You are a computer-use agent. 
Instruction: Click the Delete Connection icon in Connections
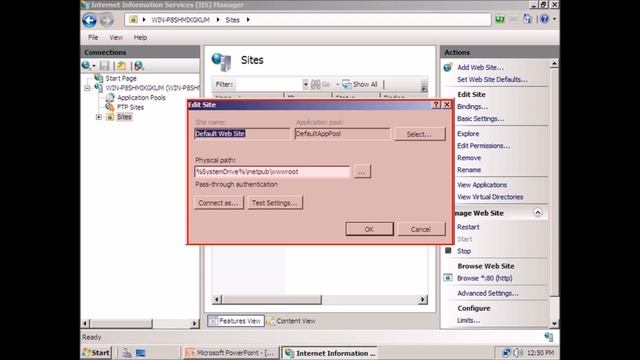pyautogui.click(x=139, y=65)
